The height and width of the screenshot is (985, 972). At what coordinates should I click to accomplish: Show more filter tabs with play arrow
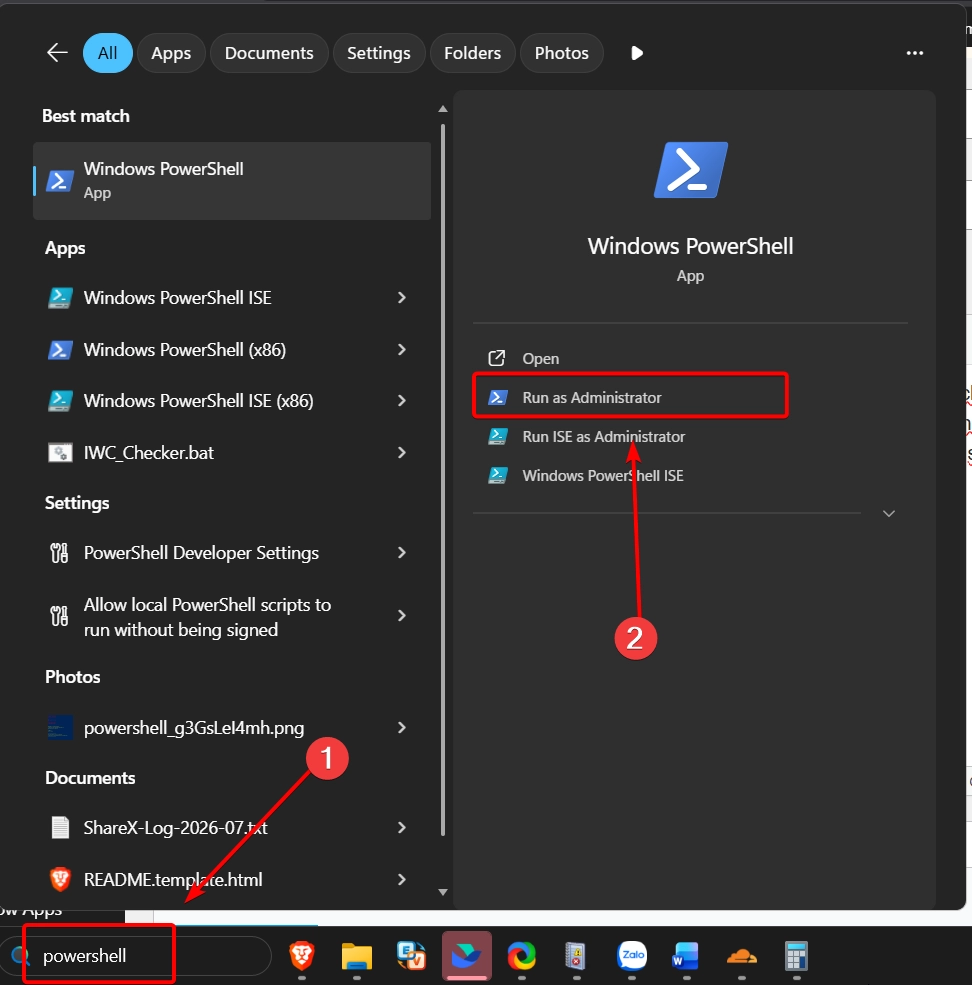click(x=636, y=53)
